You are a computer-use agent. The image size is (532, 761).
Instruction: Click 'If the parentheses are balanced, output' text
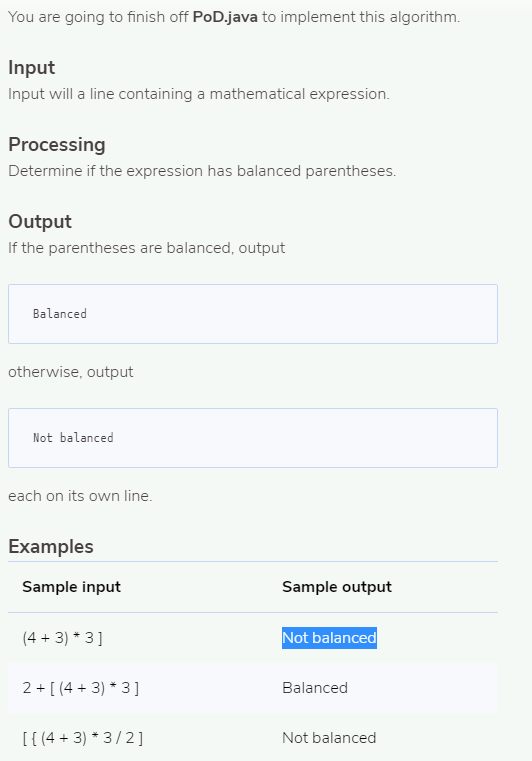click(x=147, y=248)
